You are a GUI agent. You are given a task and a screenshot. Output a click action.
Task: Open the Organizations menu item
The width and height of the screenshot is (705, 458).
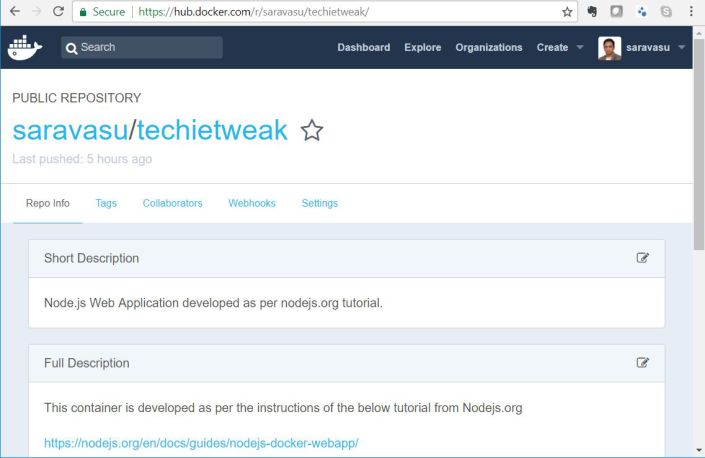coord(489,47)
